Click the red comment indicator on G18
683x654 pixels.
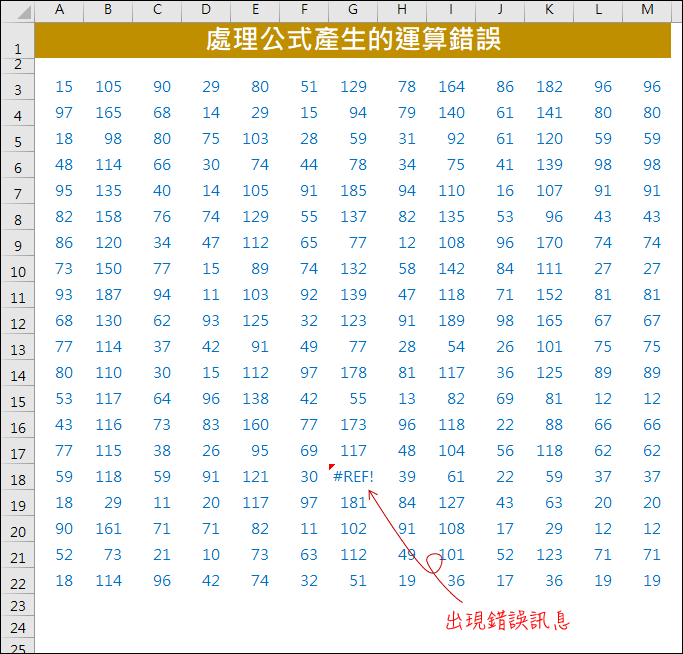tap(331, 467)
